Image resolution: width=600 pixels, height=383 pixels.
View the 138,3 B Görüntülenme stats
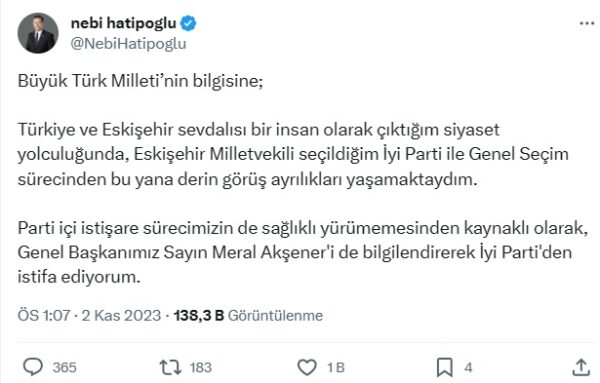pos(248,315)
